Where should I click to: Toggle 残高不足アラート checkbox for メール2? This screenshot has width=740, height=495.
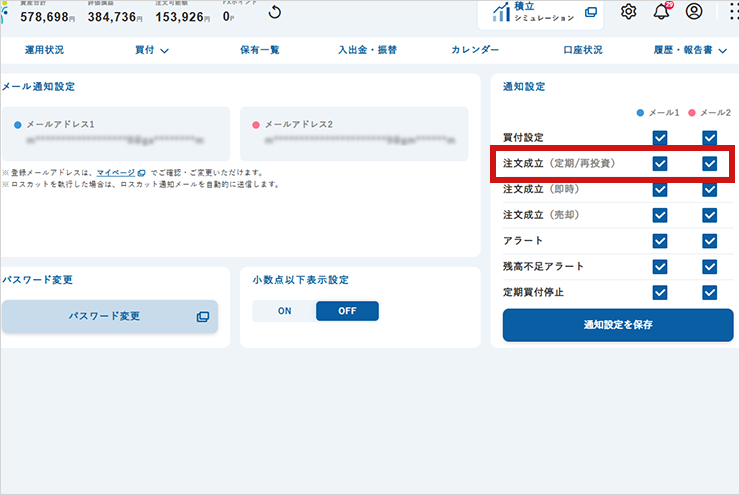[709, 267]
